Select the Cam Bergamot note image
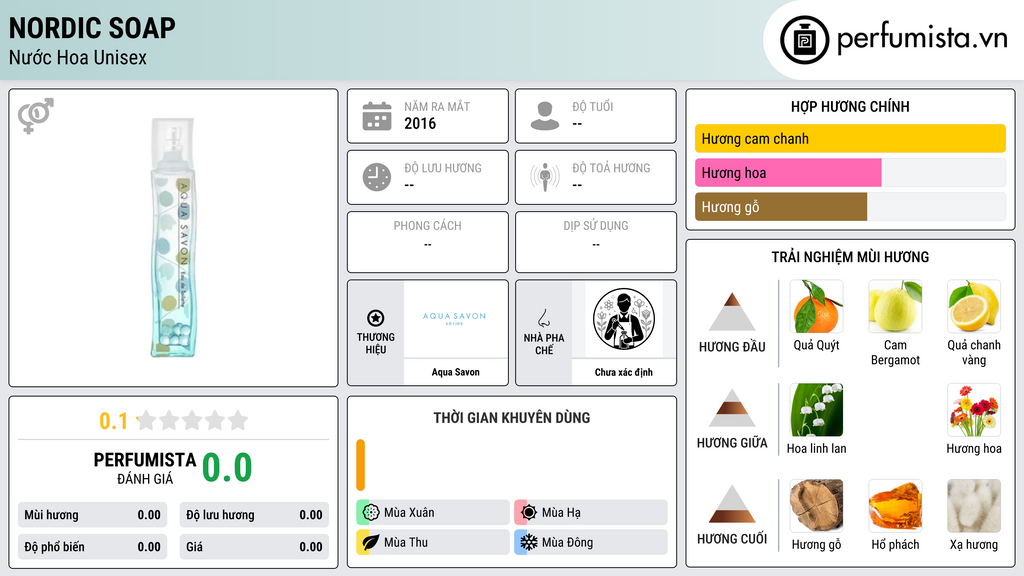 (895, 306)
